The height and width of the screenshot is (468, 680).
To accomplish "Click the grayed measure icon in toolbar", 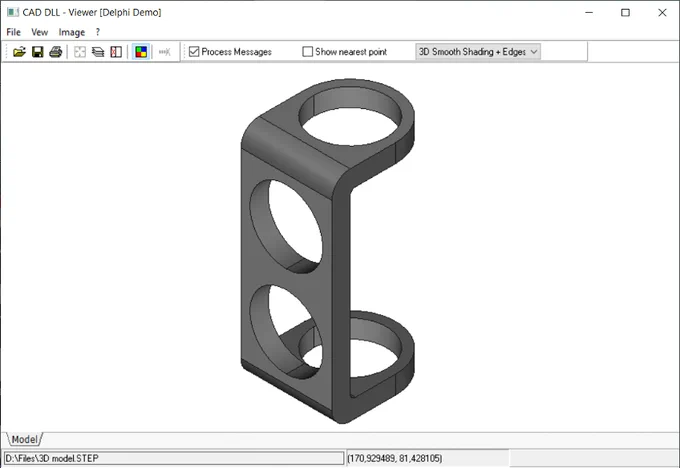I will (x=165, y=52).
